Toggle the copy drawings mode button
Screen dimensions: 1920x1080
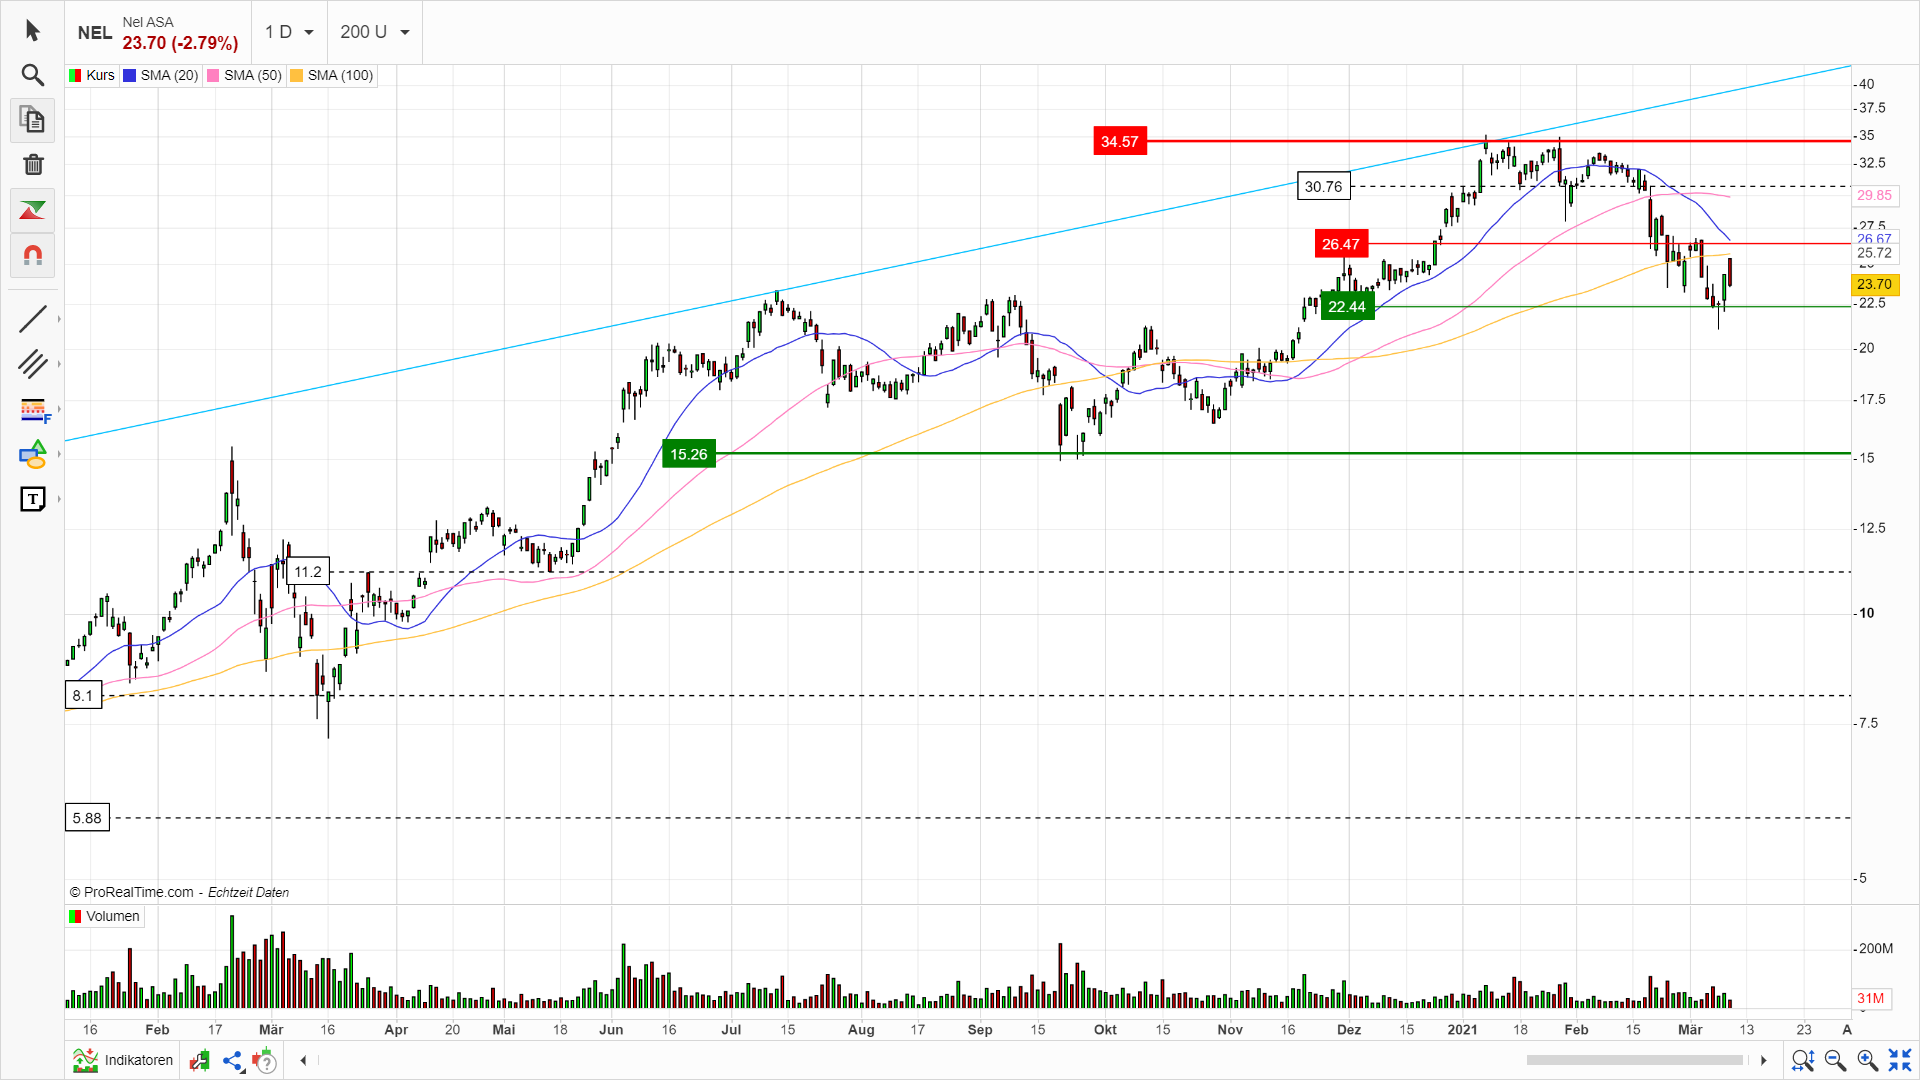coord(32,120)
